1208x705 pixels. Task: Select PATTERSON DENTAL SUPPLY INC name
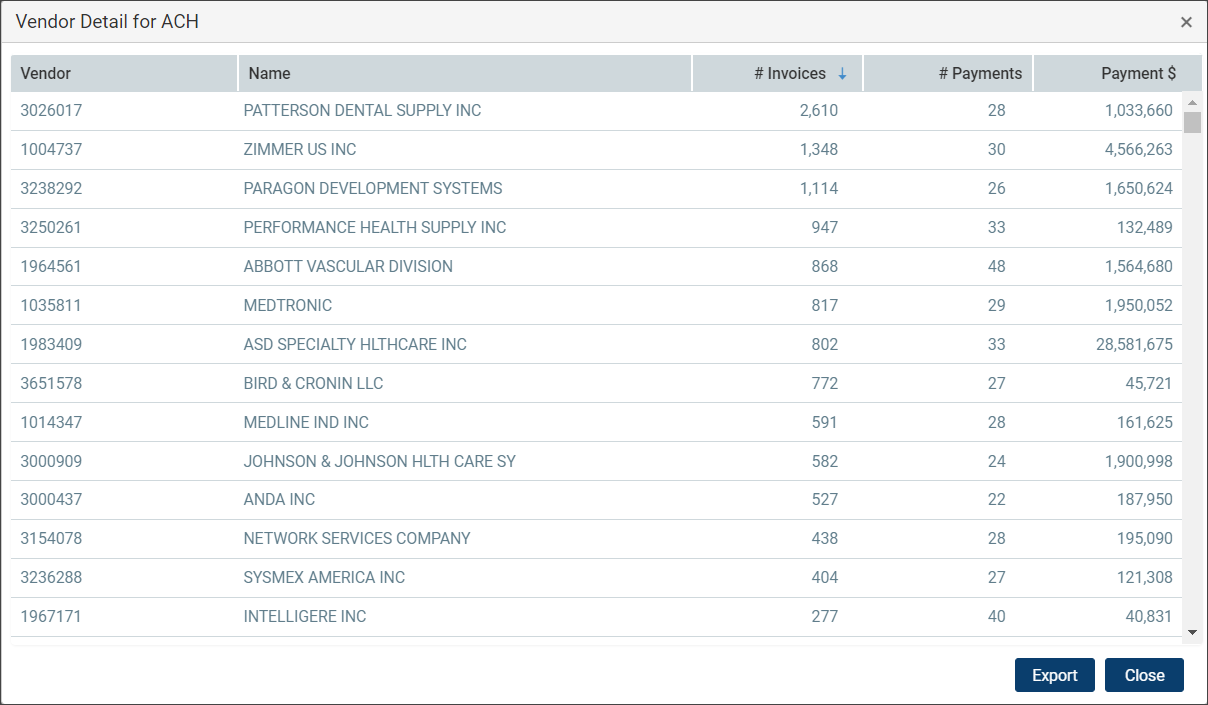tap(362, 110)
